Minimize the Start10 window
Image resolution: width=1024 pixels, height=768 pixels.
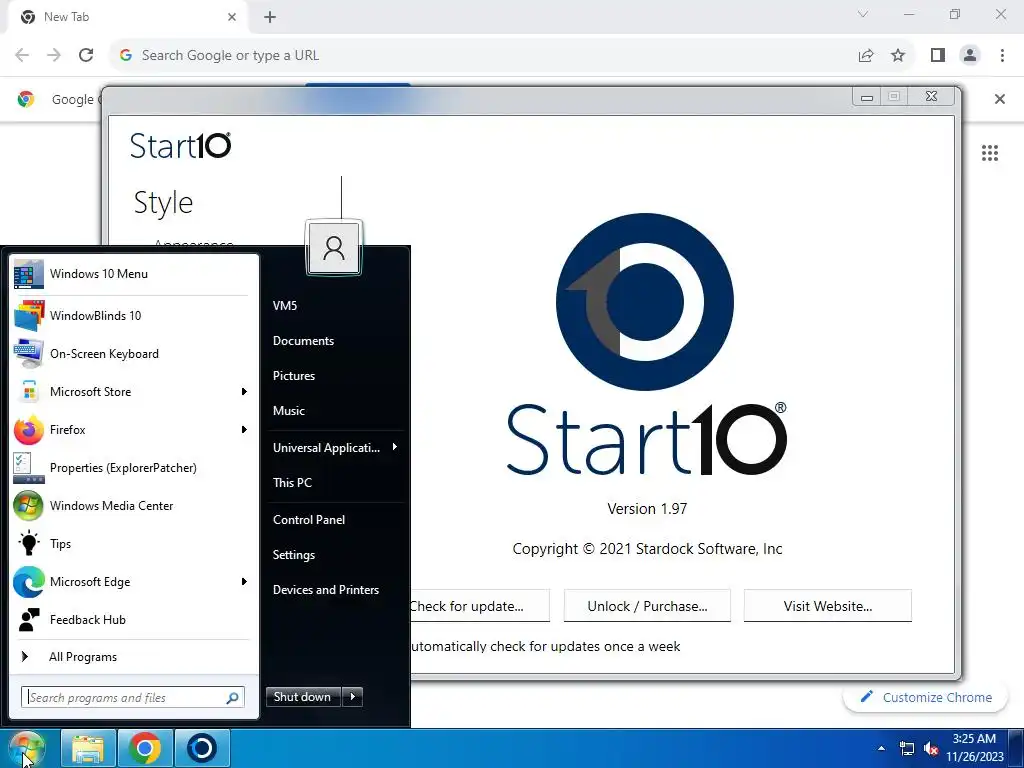[x=867, y=97]
